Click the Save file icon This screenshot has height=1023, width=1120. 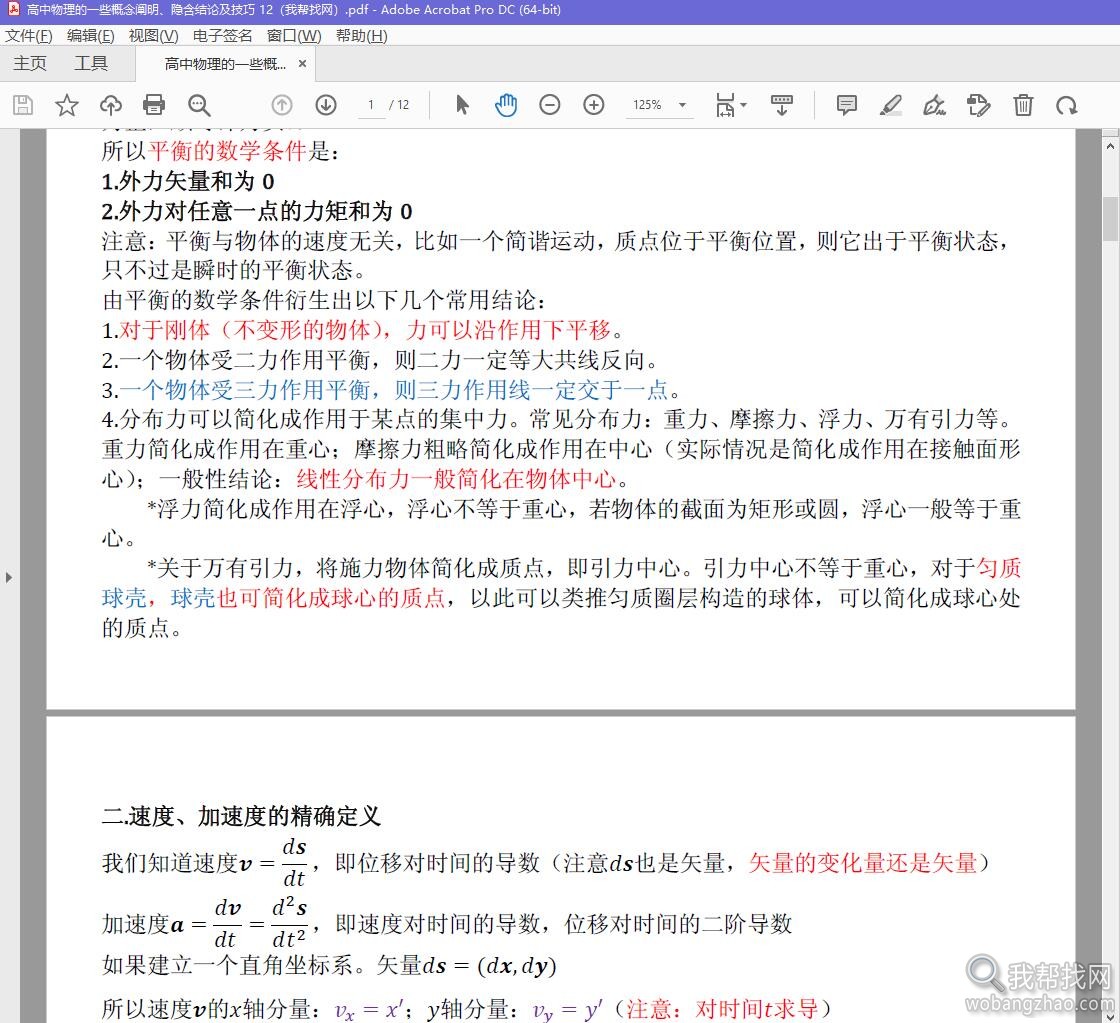23,105
